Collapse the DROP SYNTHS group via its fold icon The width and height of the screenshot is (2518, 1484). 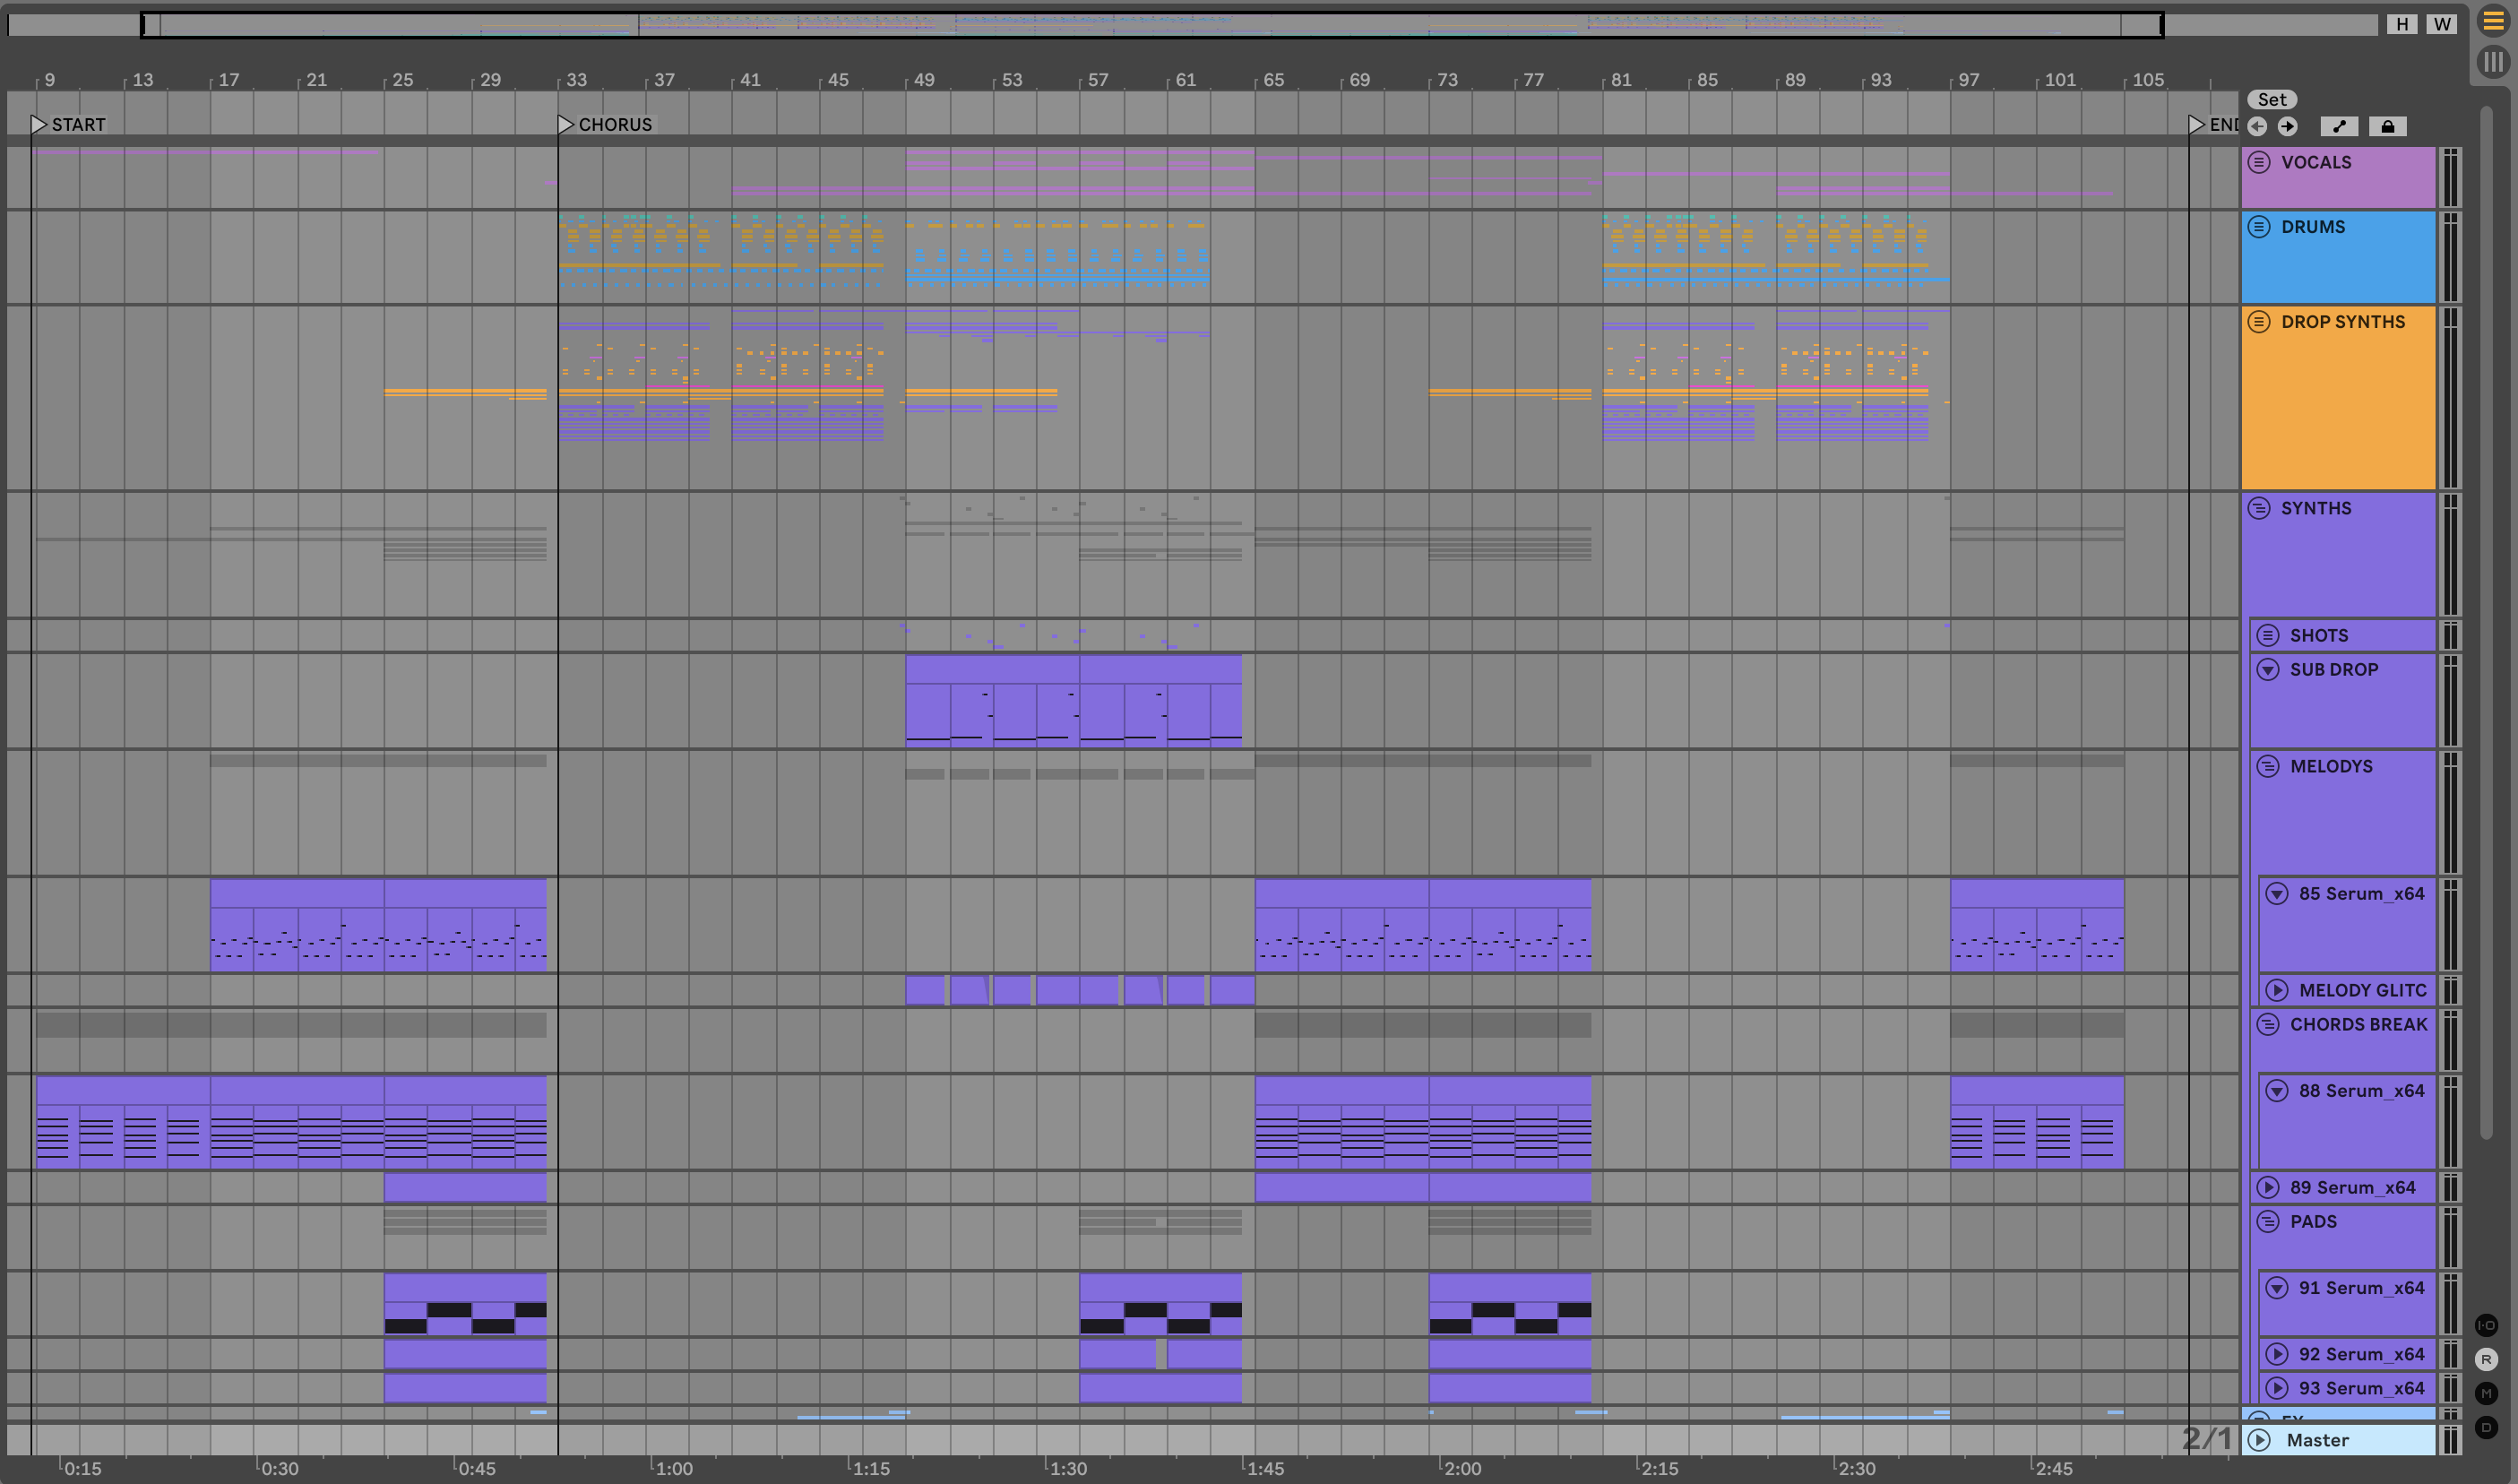pyautogui.click(x=2259, y=322)
